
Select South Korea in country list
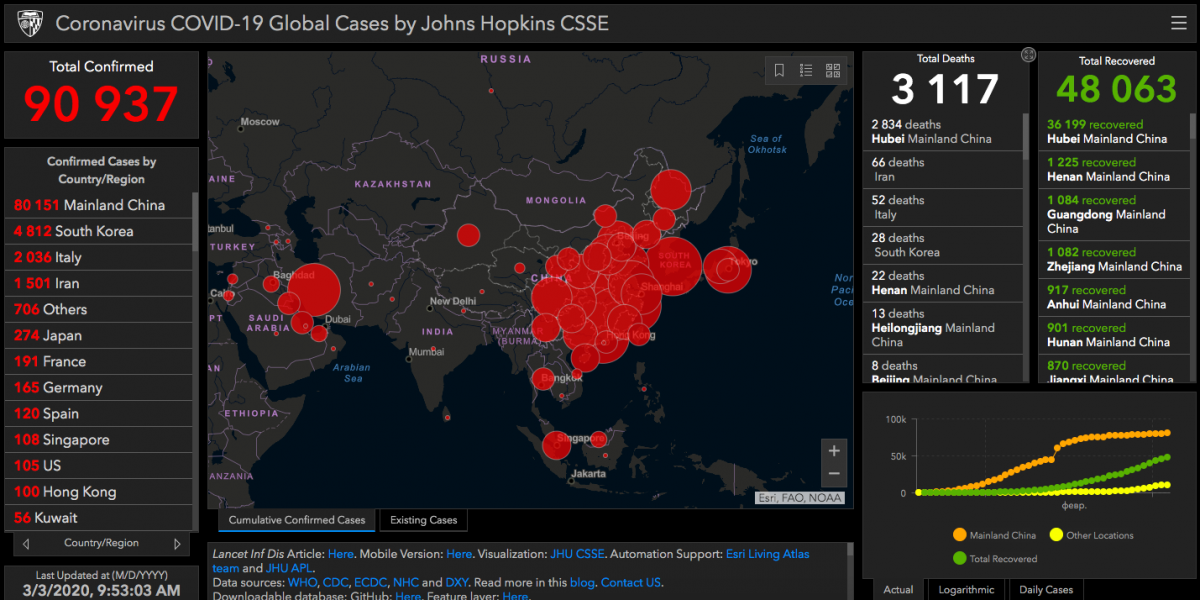click(98, 231)
